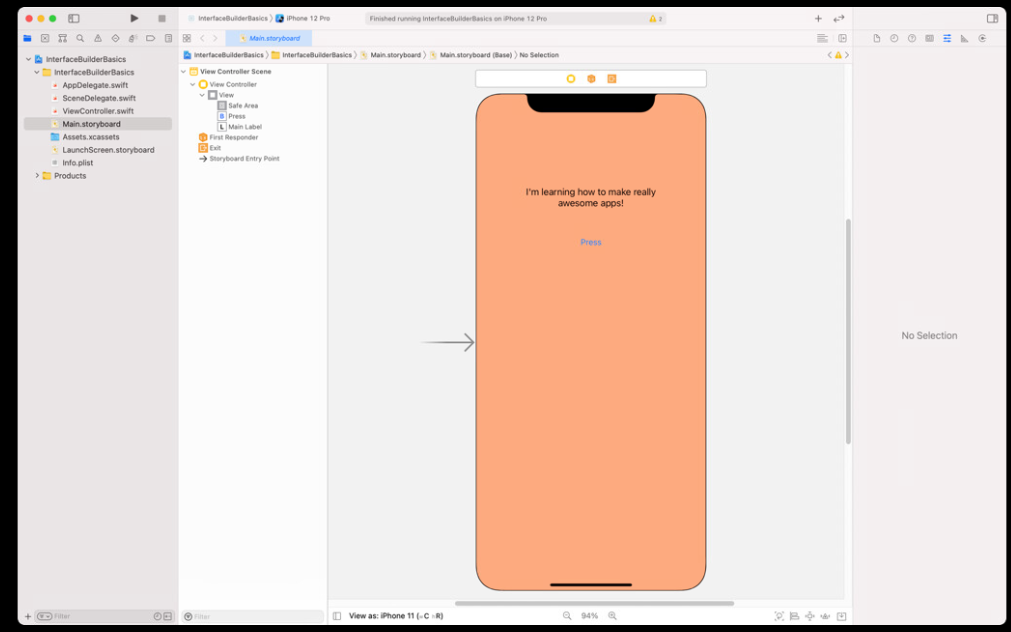Select Exit in document outline

coord(215,148)
